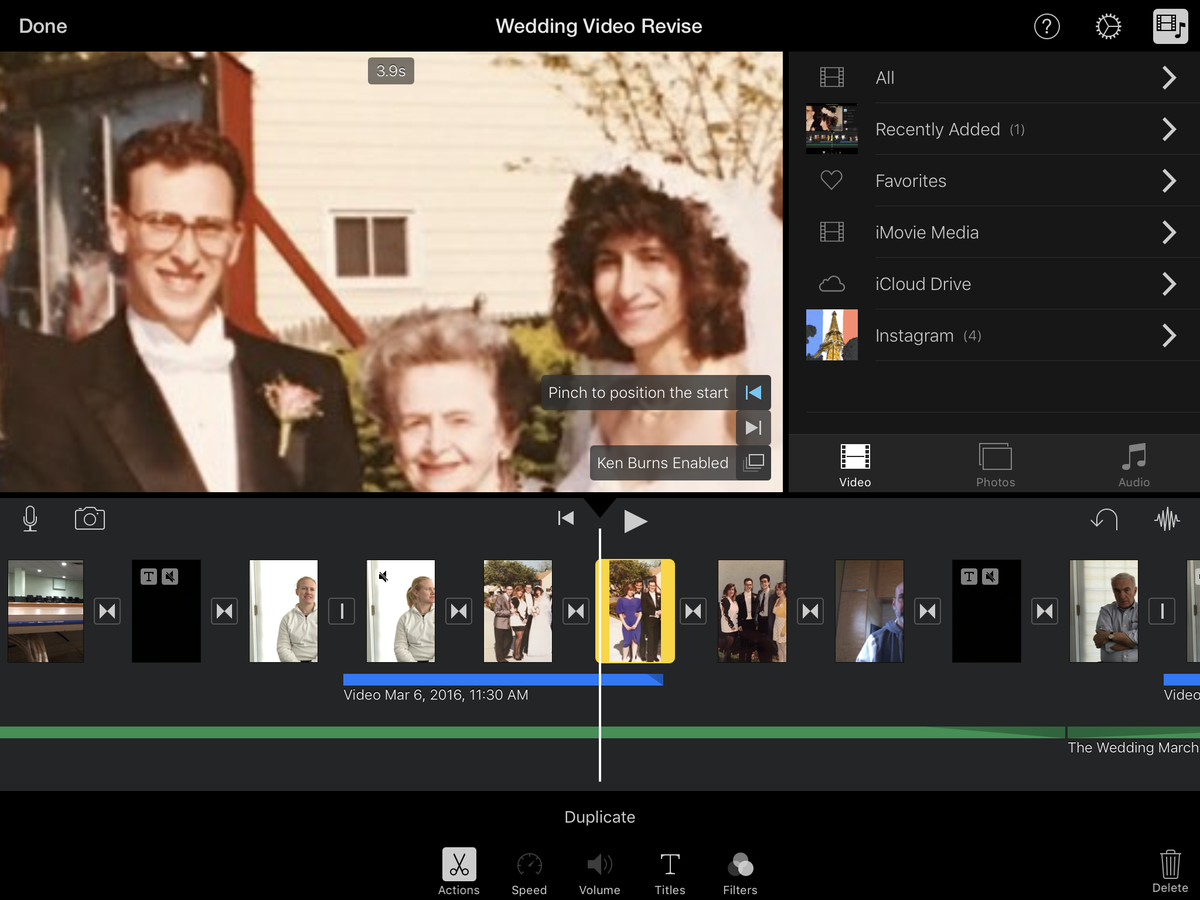Click the Recently Added thumbnail
Viewport: 1200px width, 900px height.
[x=832, y=129]
